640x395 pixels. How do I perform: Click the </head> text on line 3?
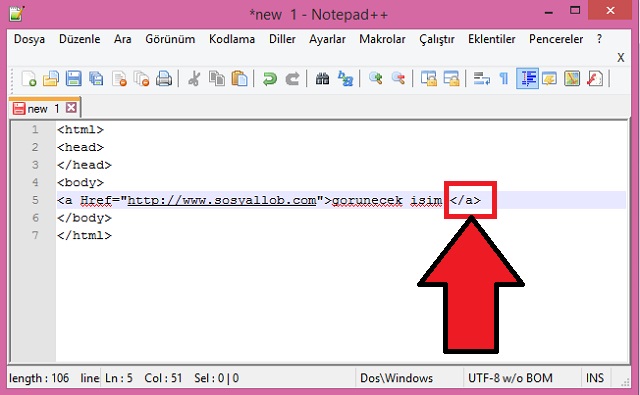(84, 165)
